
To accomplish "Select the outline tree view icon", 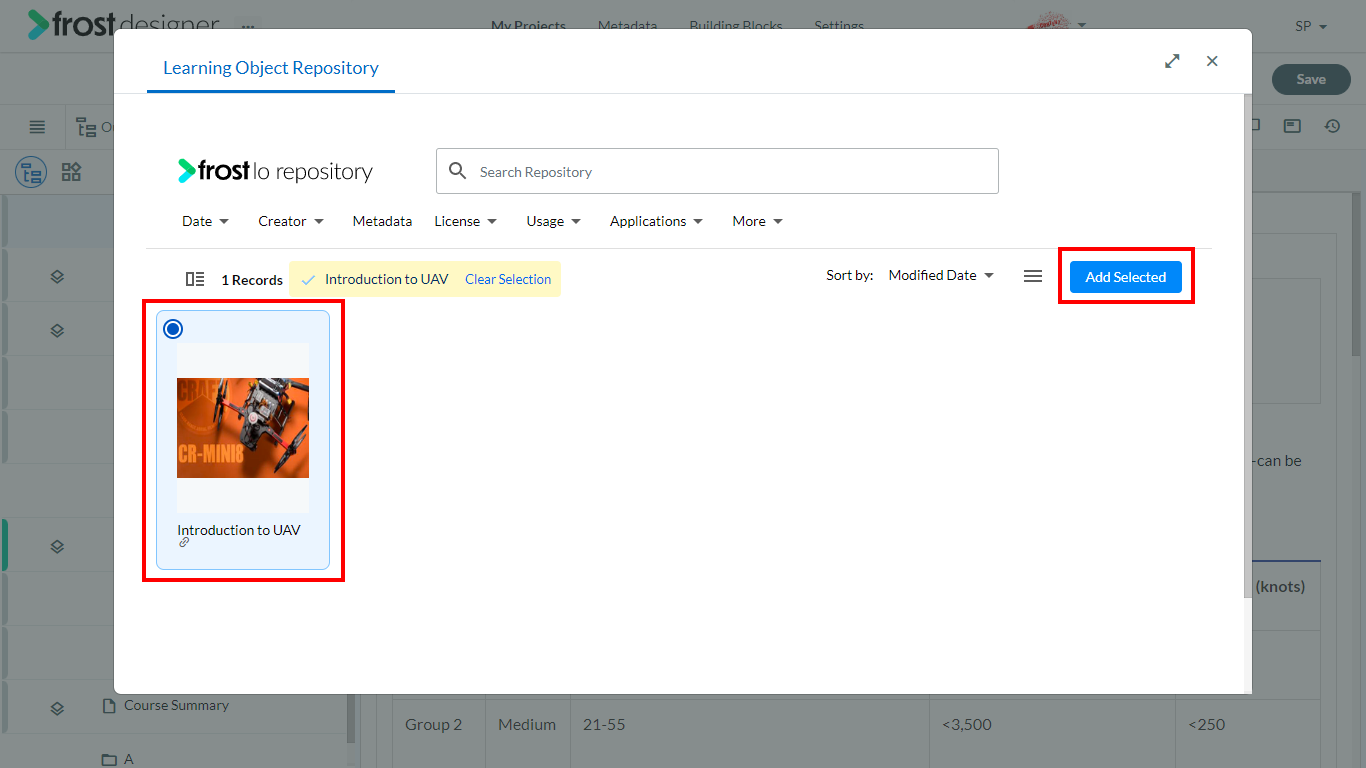I will pyautogui.click(x=31, y=172).
